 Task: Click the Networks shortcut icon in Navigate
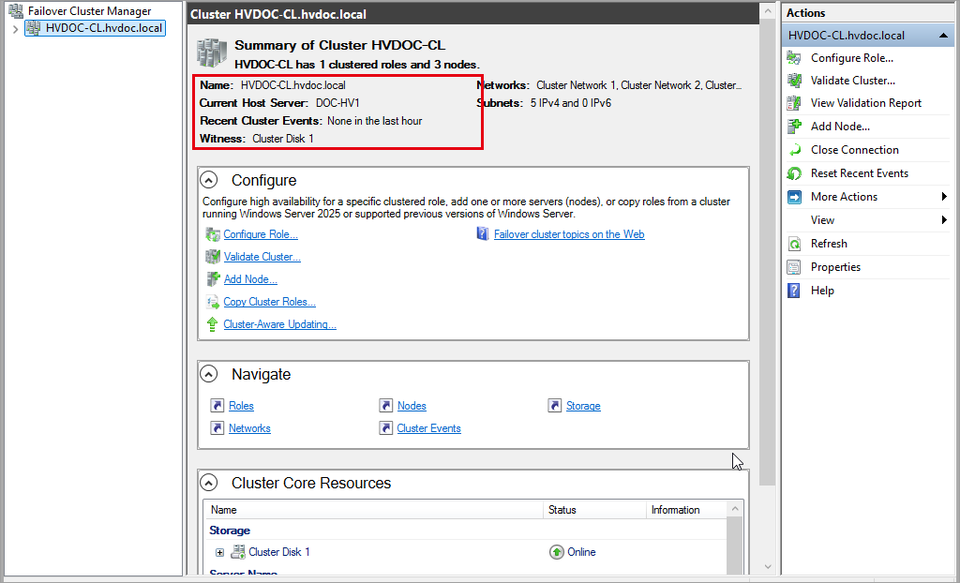coord(217,428)
